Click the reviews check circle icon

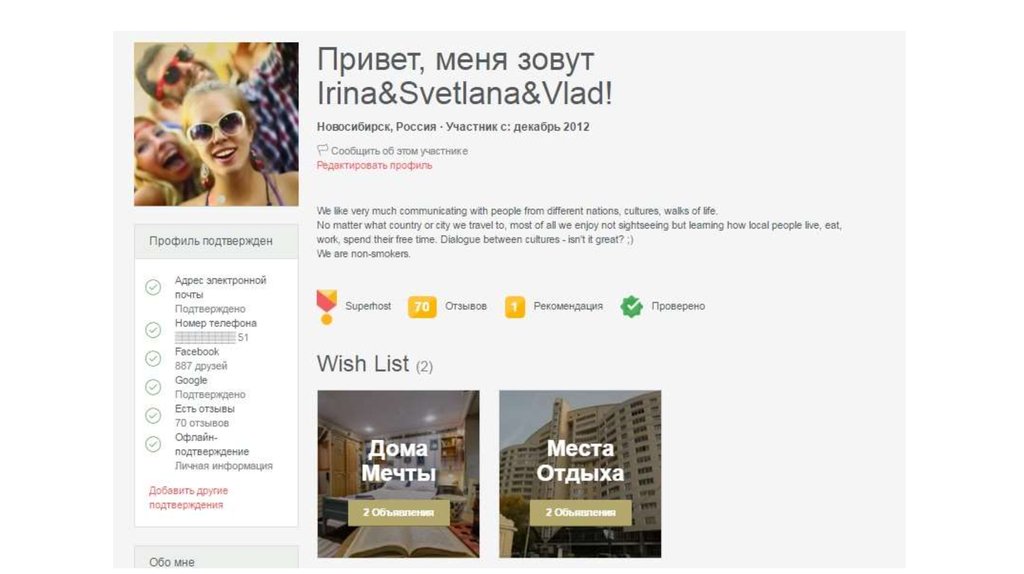pyautogui.click(x=153, y=416)
